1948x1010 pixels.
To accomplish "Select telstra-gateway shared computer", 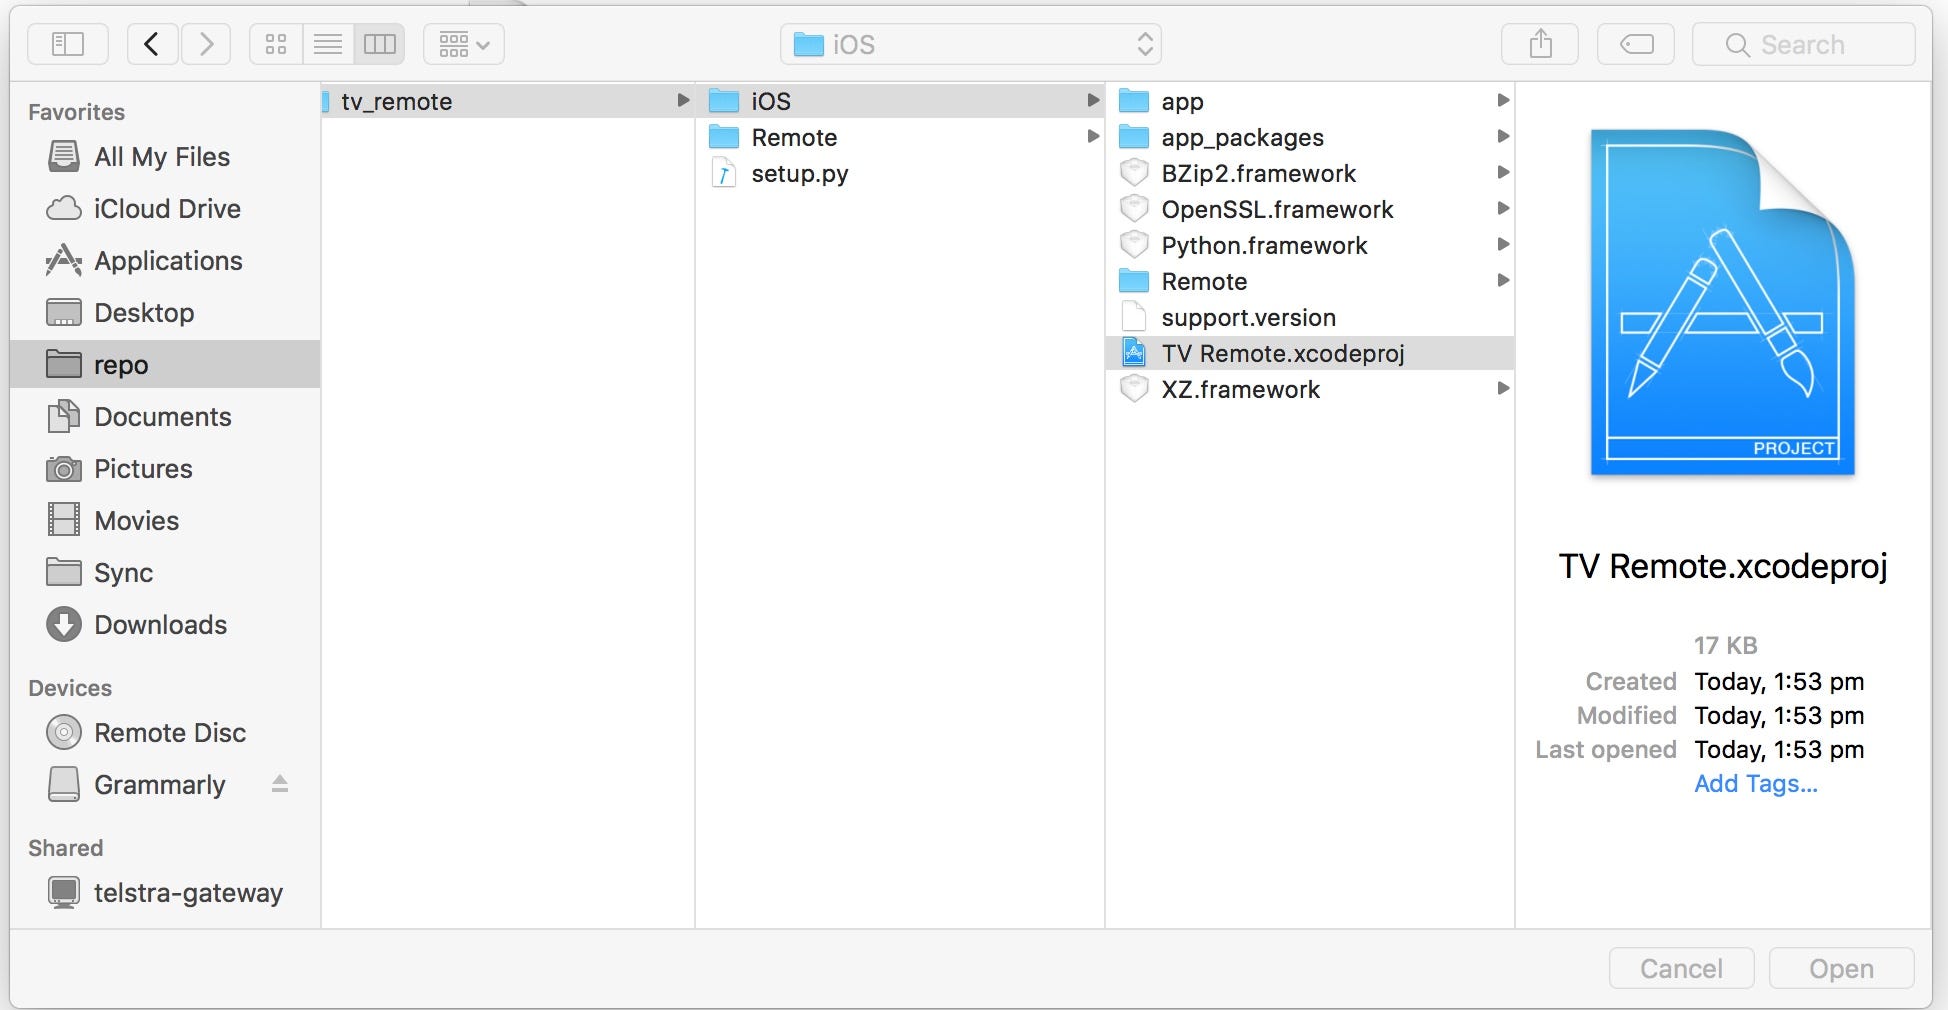I will (165, 893).
